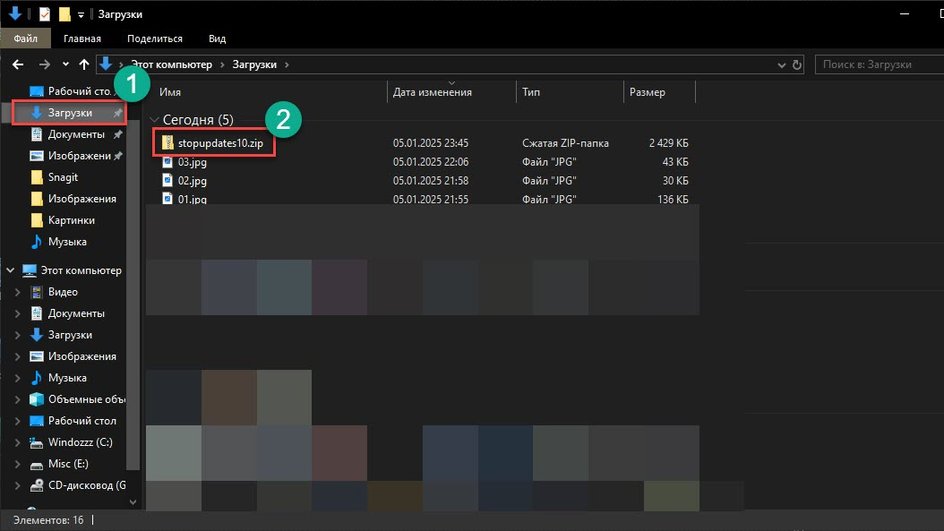This screenshot has width=944, height=531.
Task: Click the New folder quick access toolbar icon
Action: [x=64, y=14]
